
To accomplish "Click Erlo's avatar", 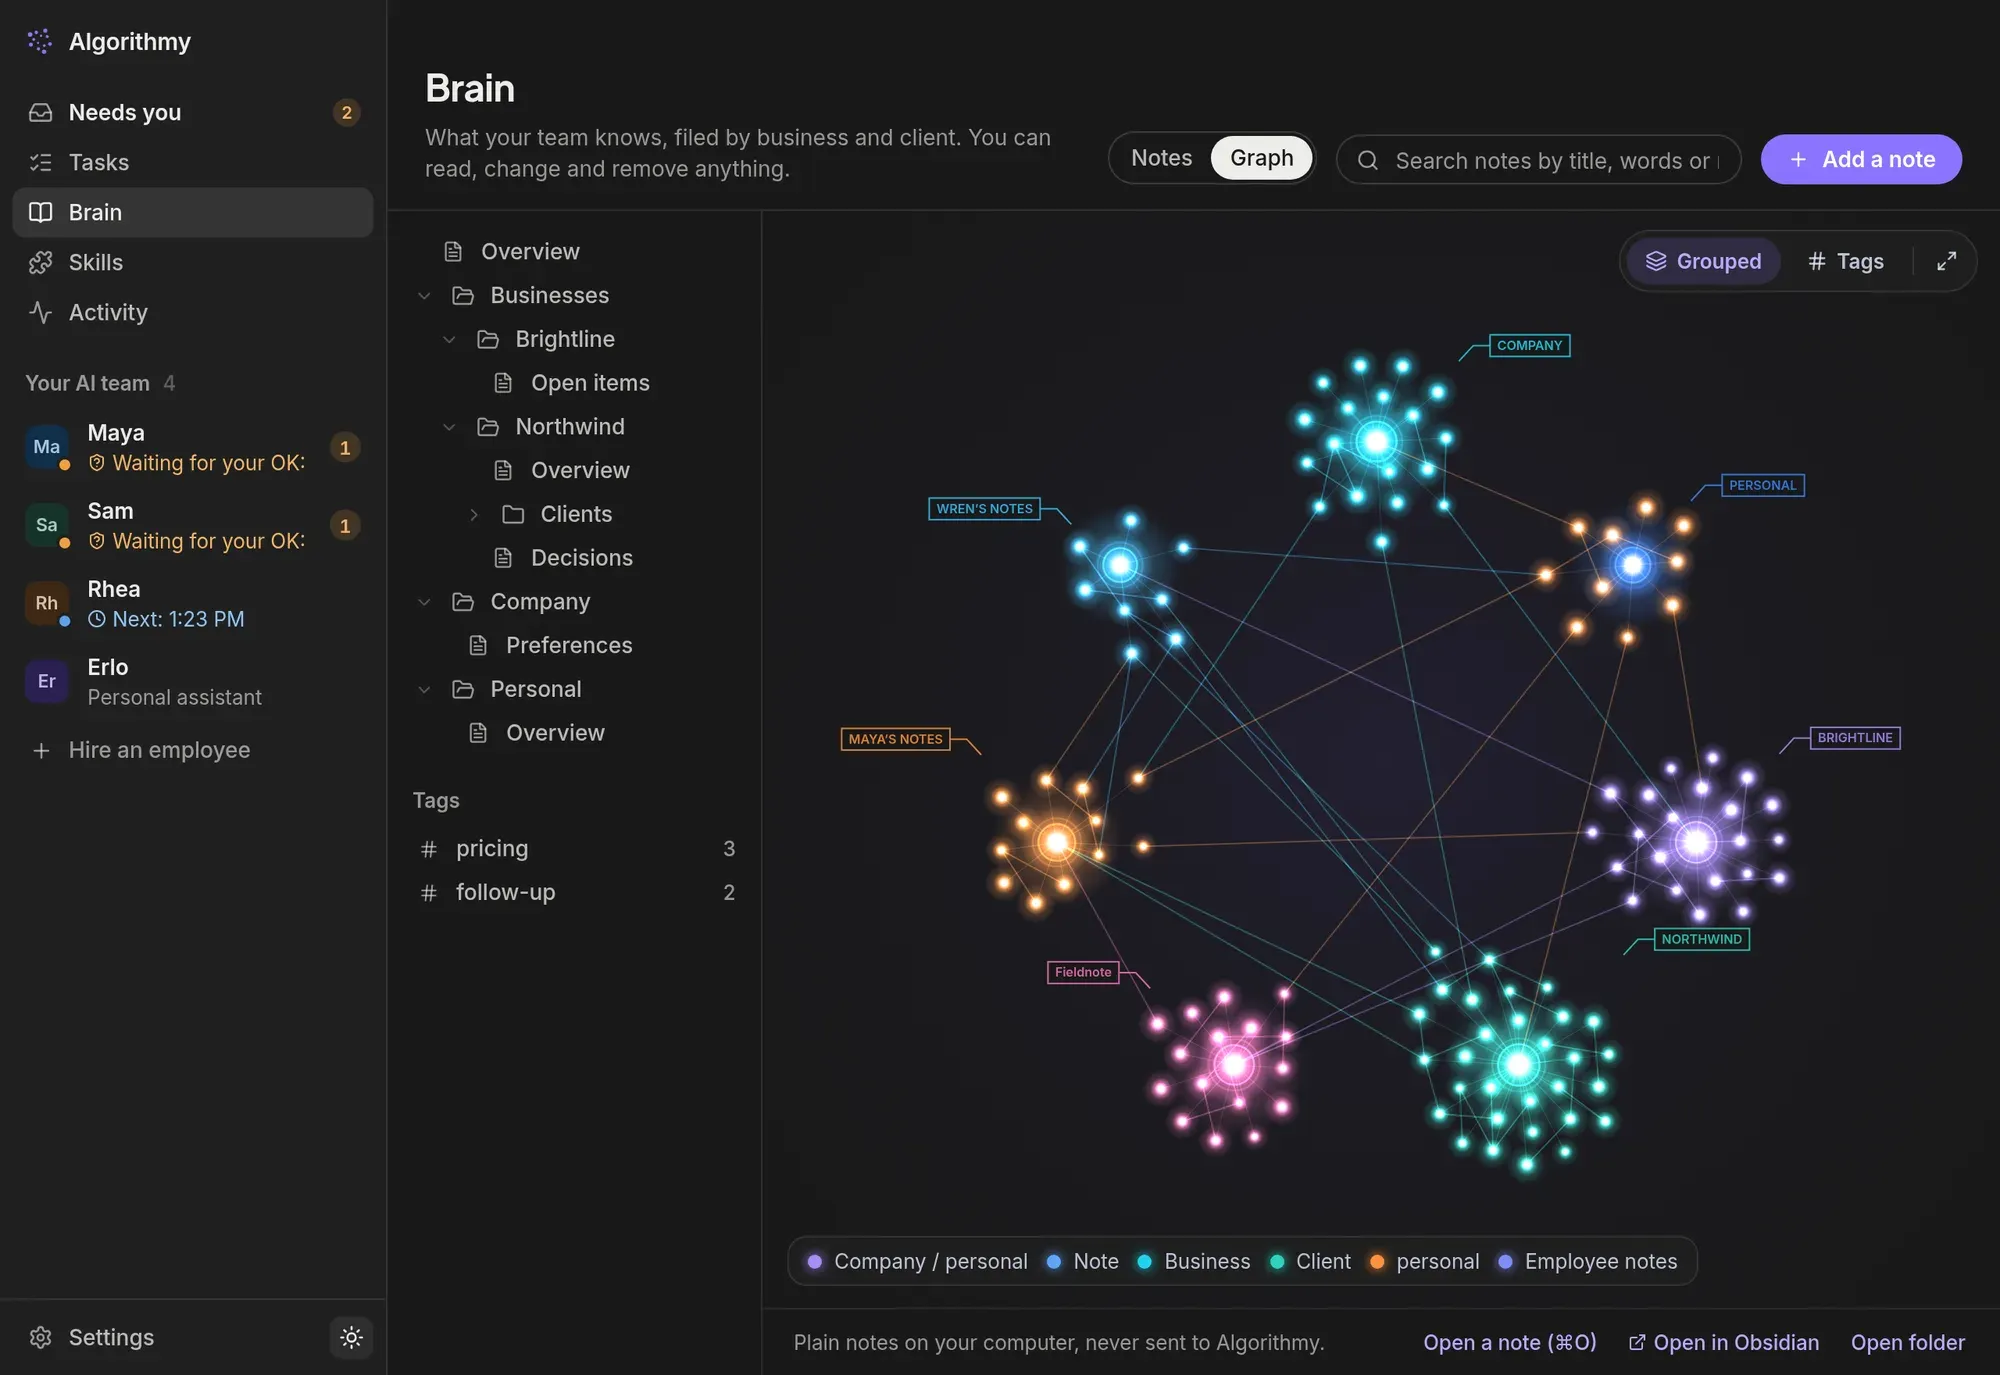I will (x=46, y=681).
